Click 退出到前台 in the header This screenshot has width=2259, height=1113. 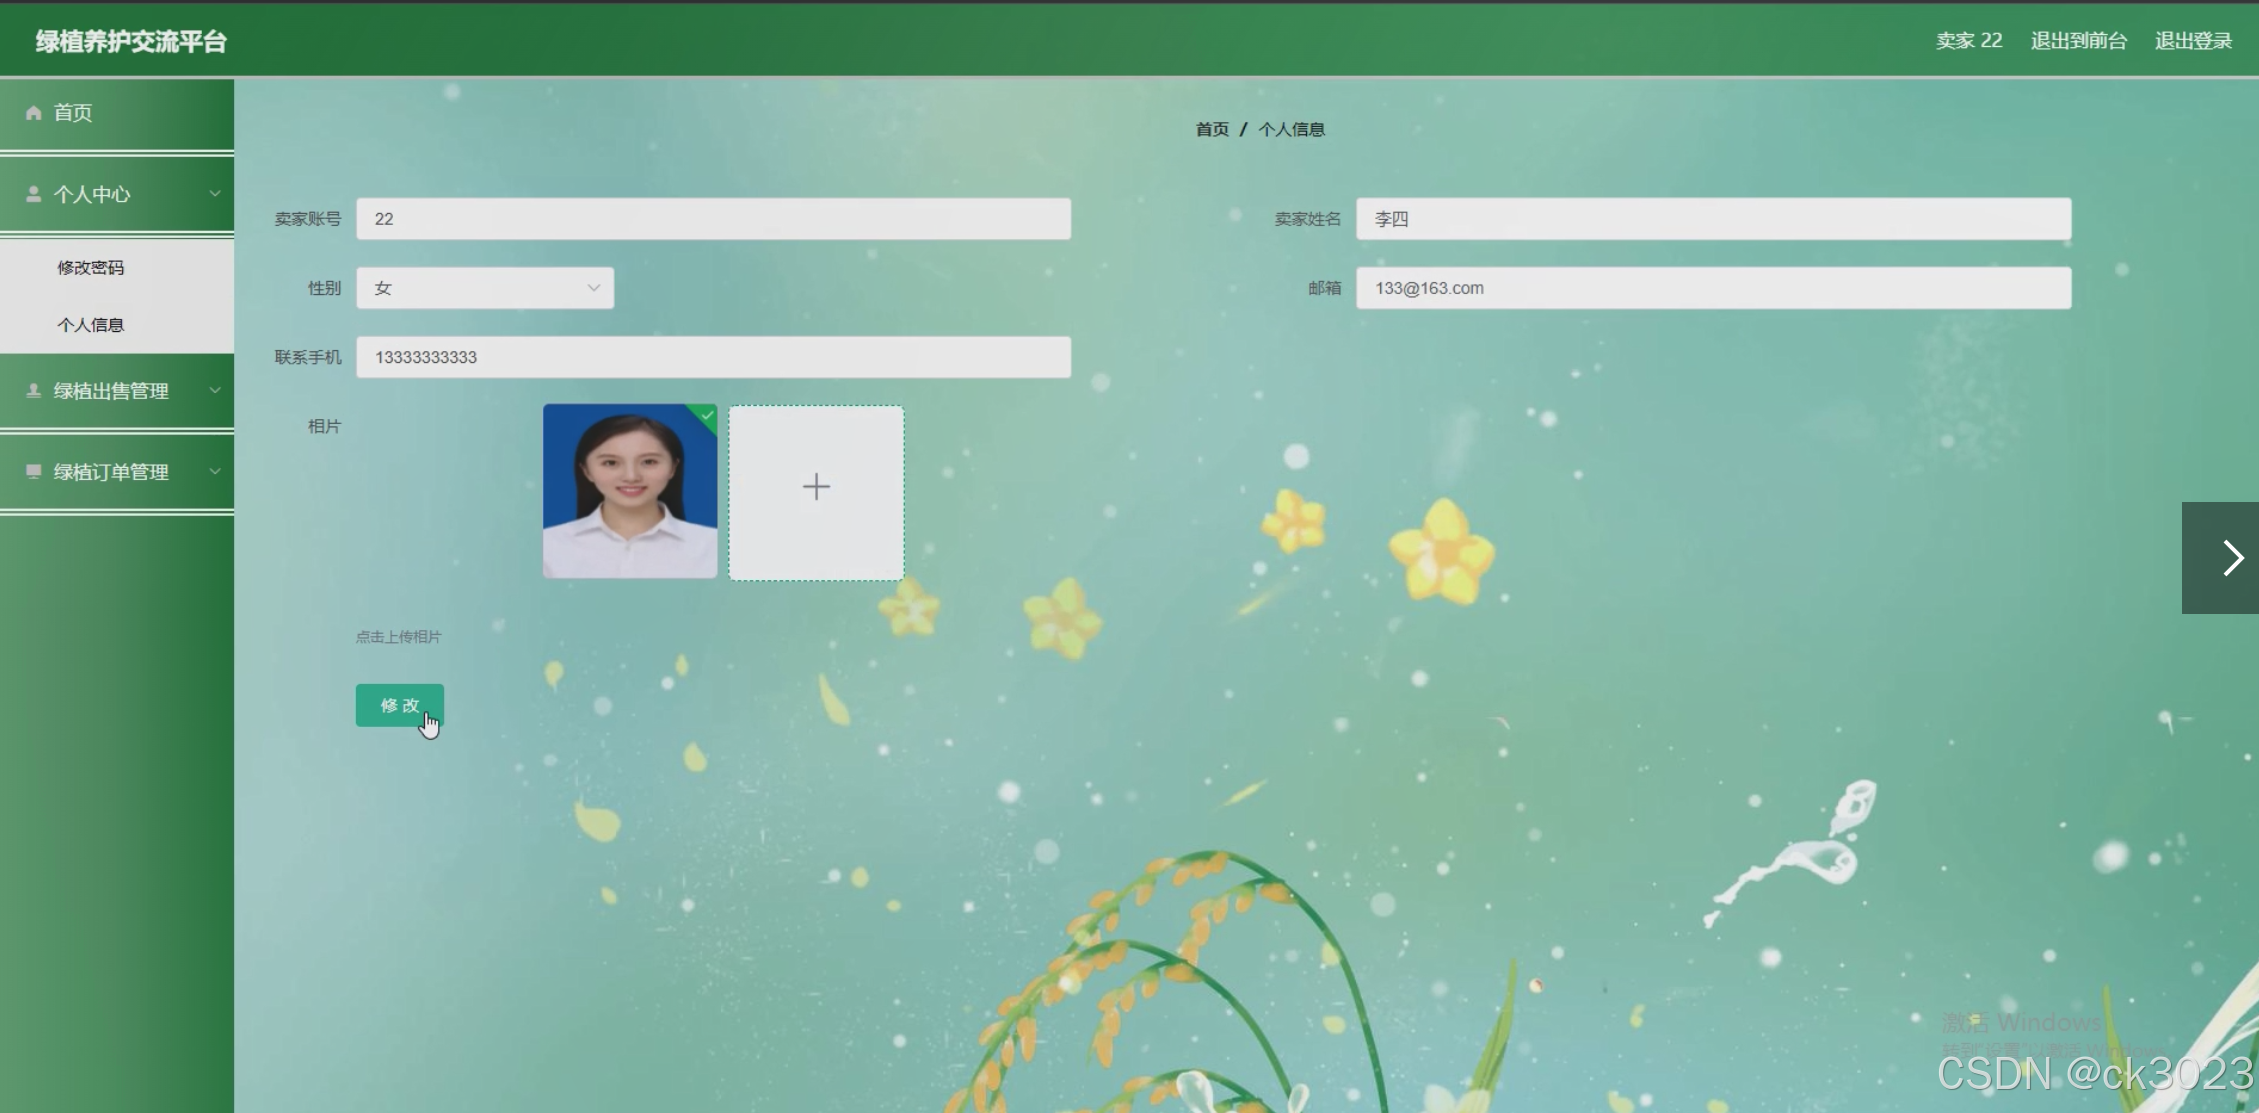point(2078,41)
